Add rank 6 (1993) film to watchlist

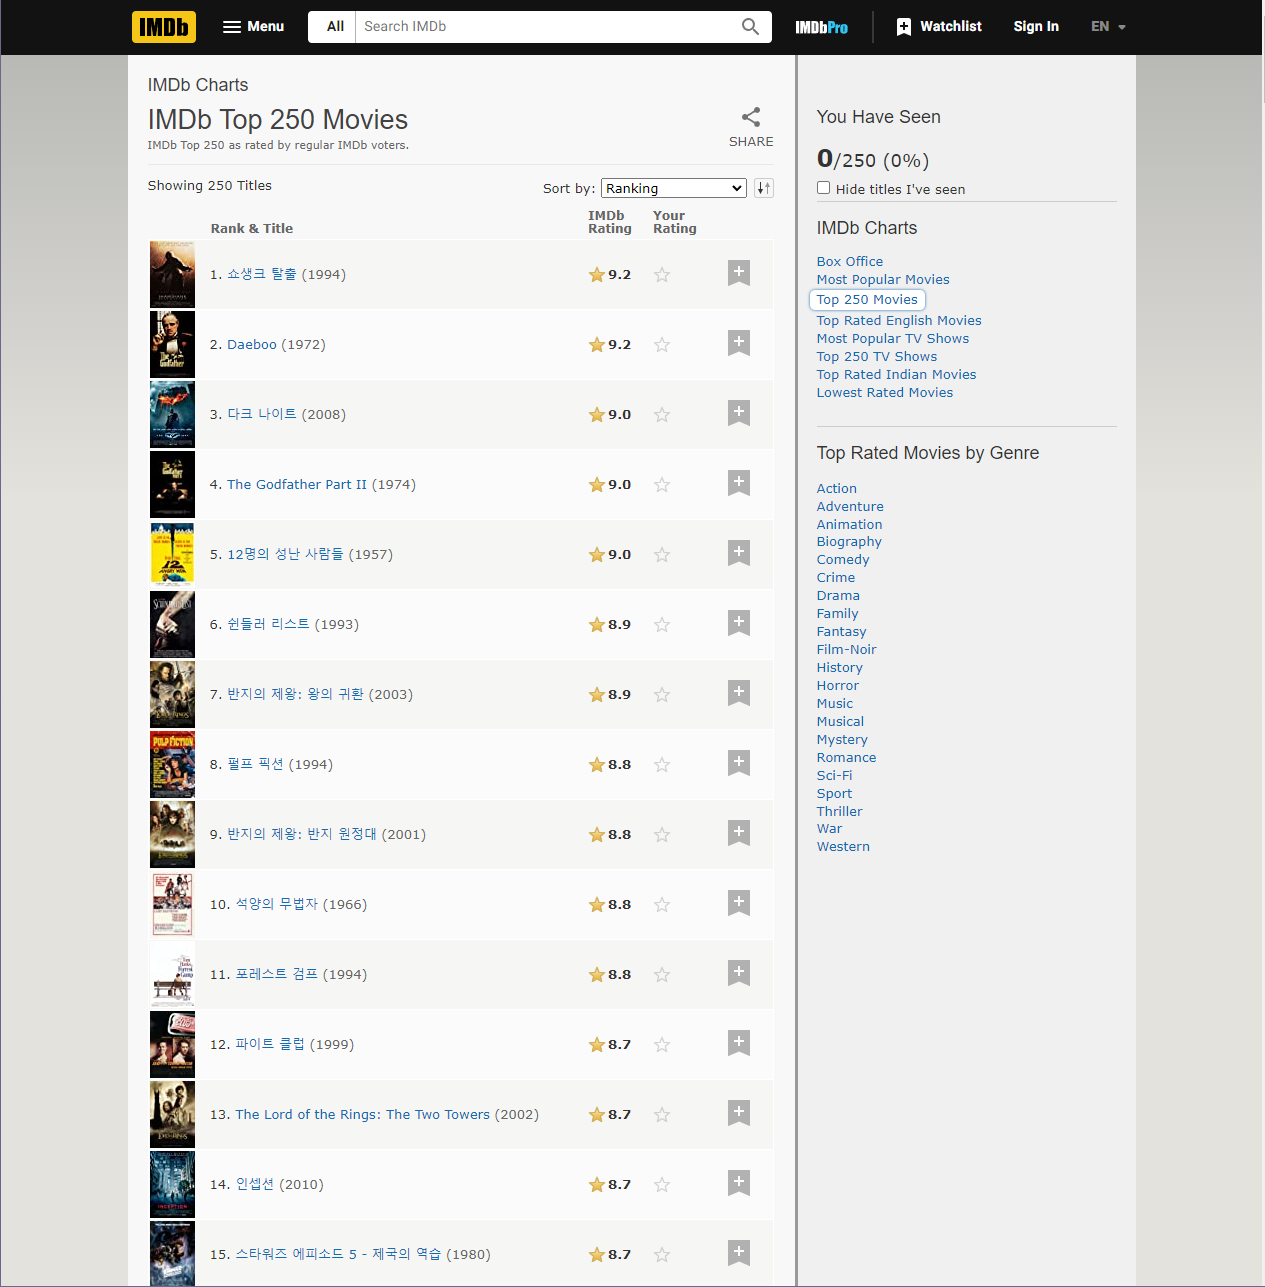pos(739,623)
